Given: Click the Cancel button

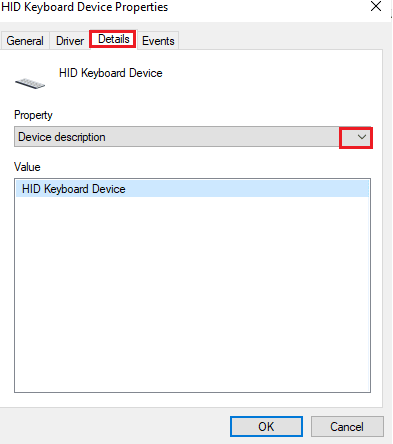Looking at the screenshot, I should click(347, 427).
